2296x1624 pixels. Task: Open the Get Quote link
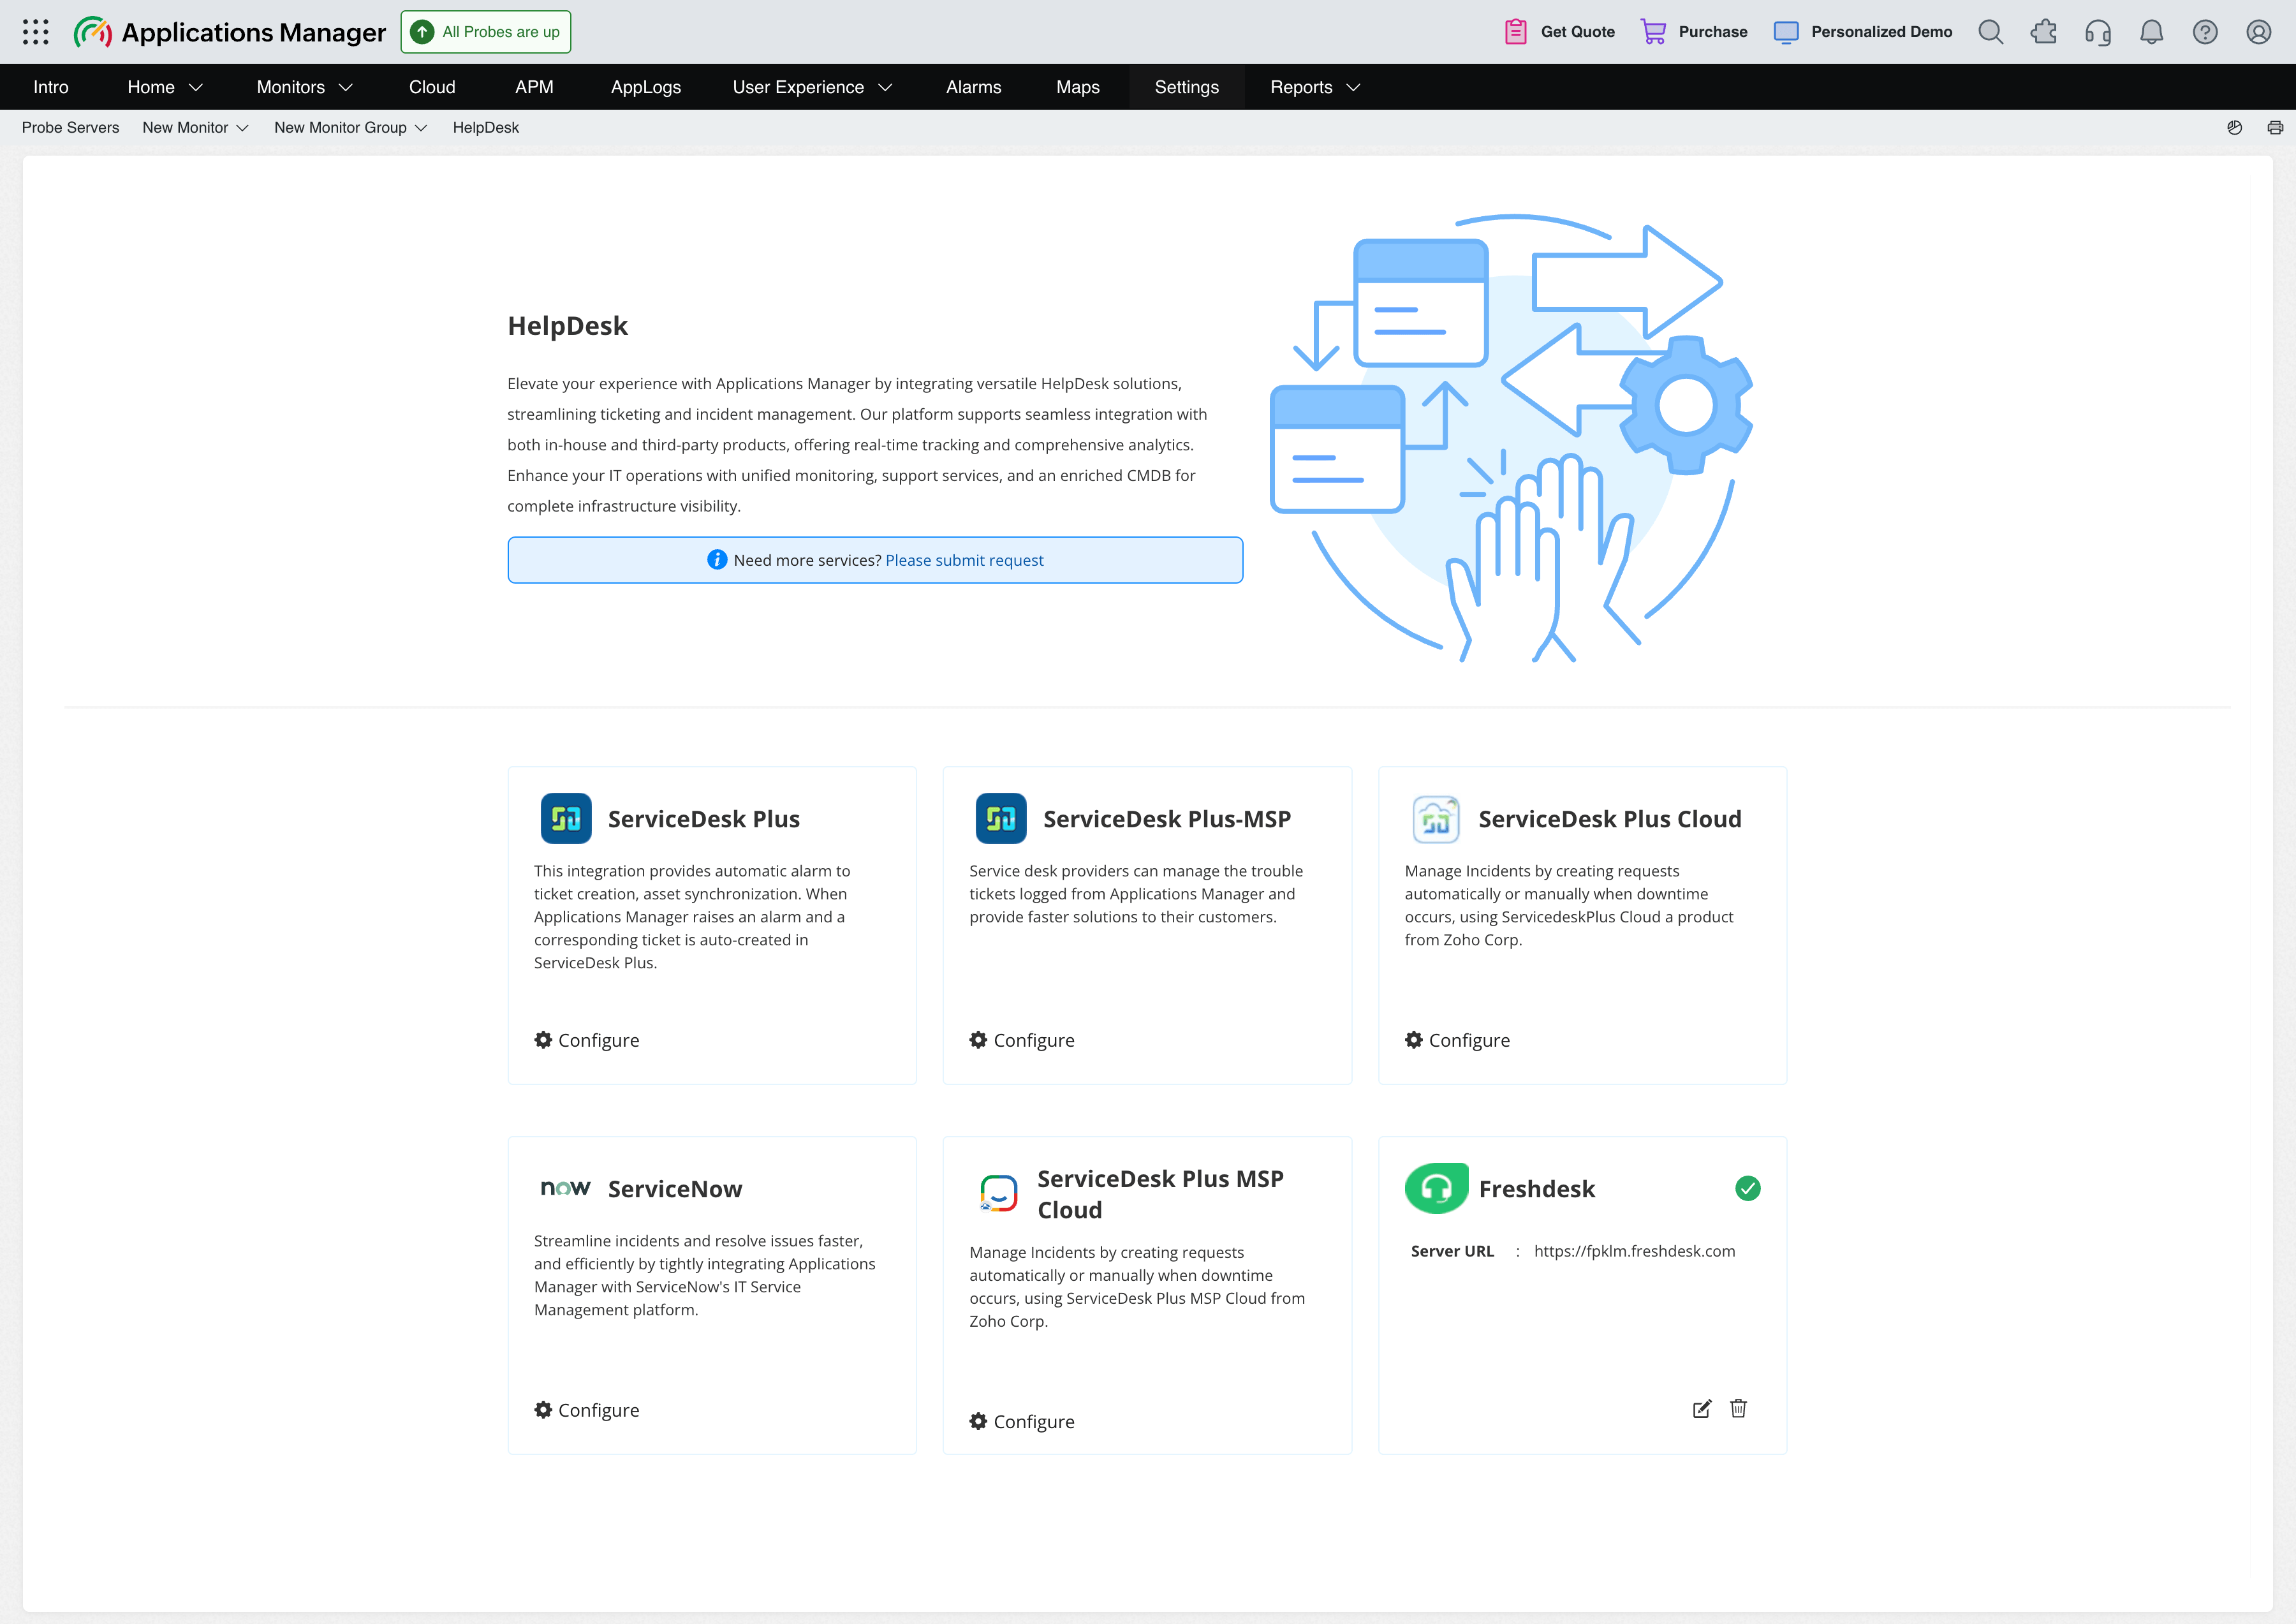pyautogui.click(x=1560, y=32)
